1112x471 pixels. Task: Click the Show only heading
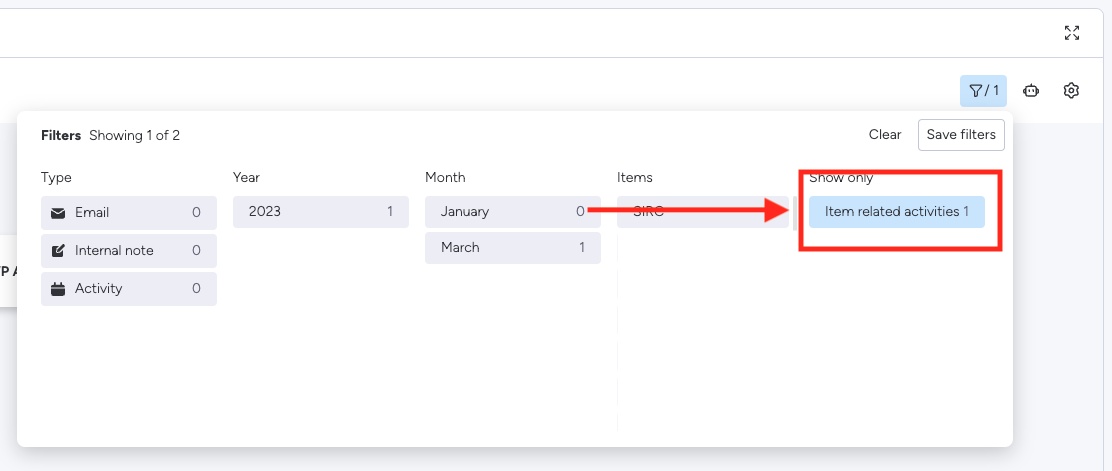coord(841,178)
